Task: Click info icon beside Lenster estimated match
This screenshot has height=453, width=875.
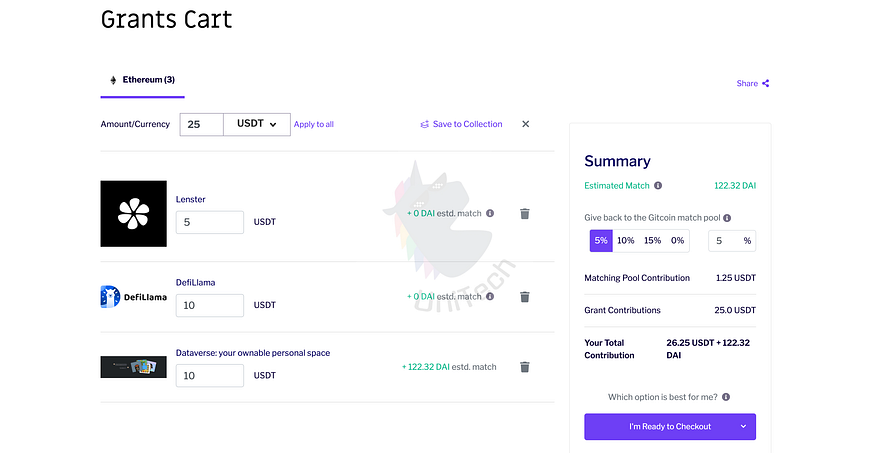Action: point(490,213)
